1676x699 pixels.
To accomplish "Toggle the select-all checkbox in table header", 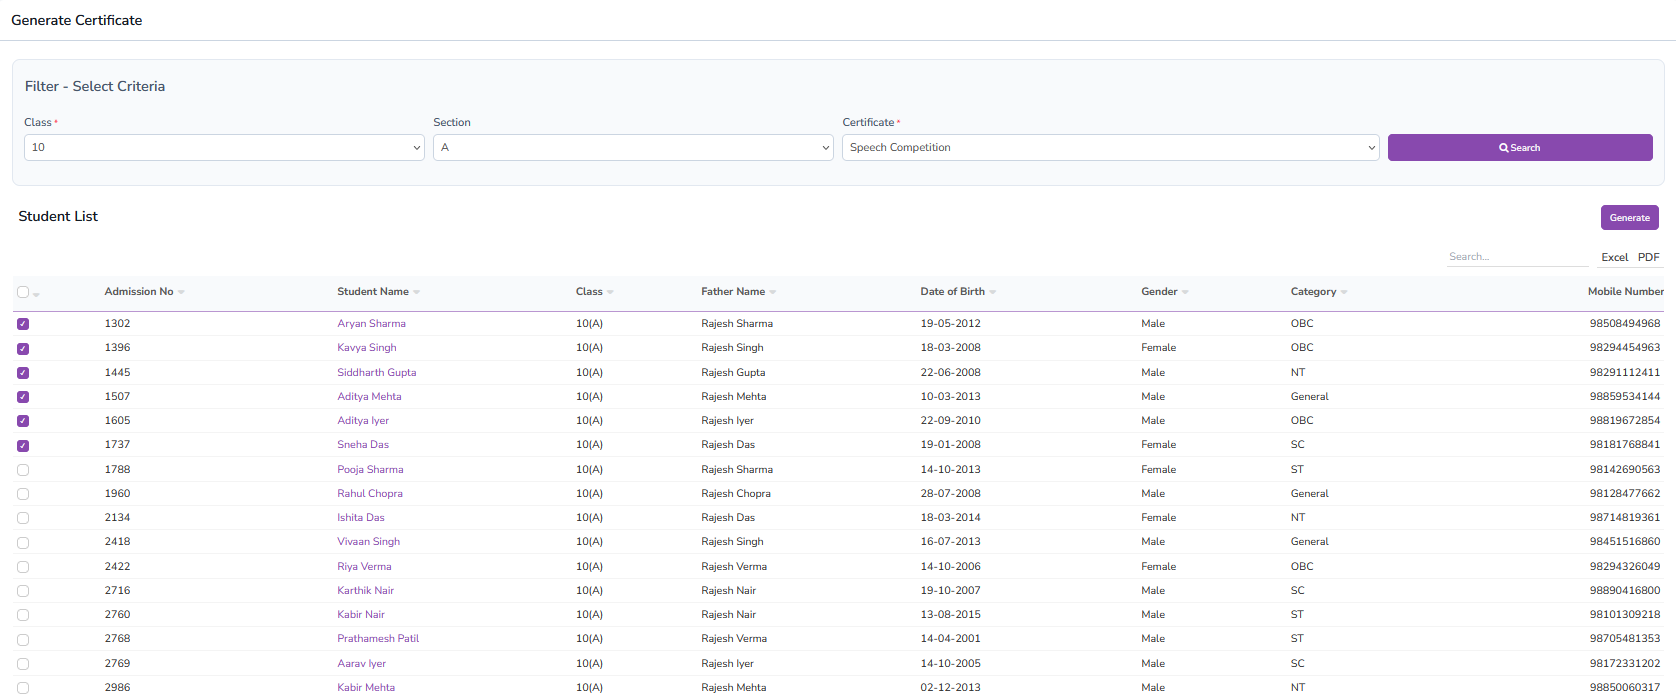I will (x=23, y=292).
